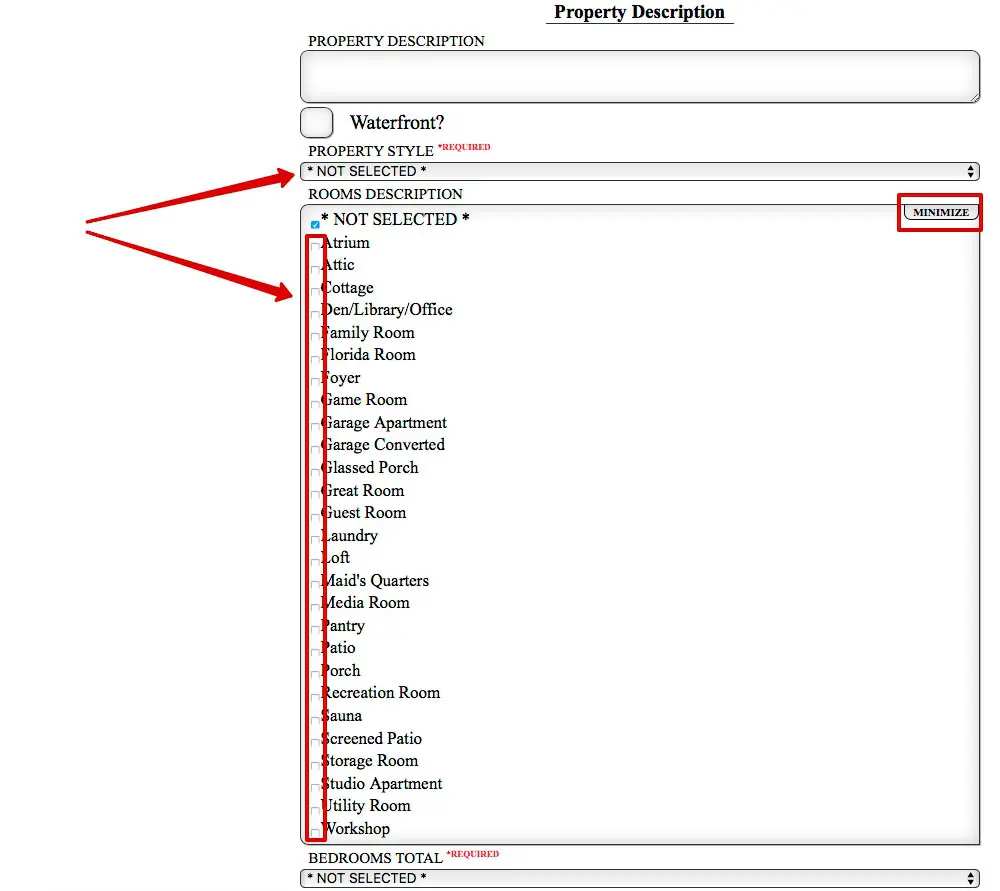
Task: Check the Maid's Quarters option
Action: (315, 584)
